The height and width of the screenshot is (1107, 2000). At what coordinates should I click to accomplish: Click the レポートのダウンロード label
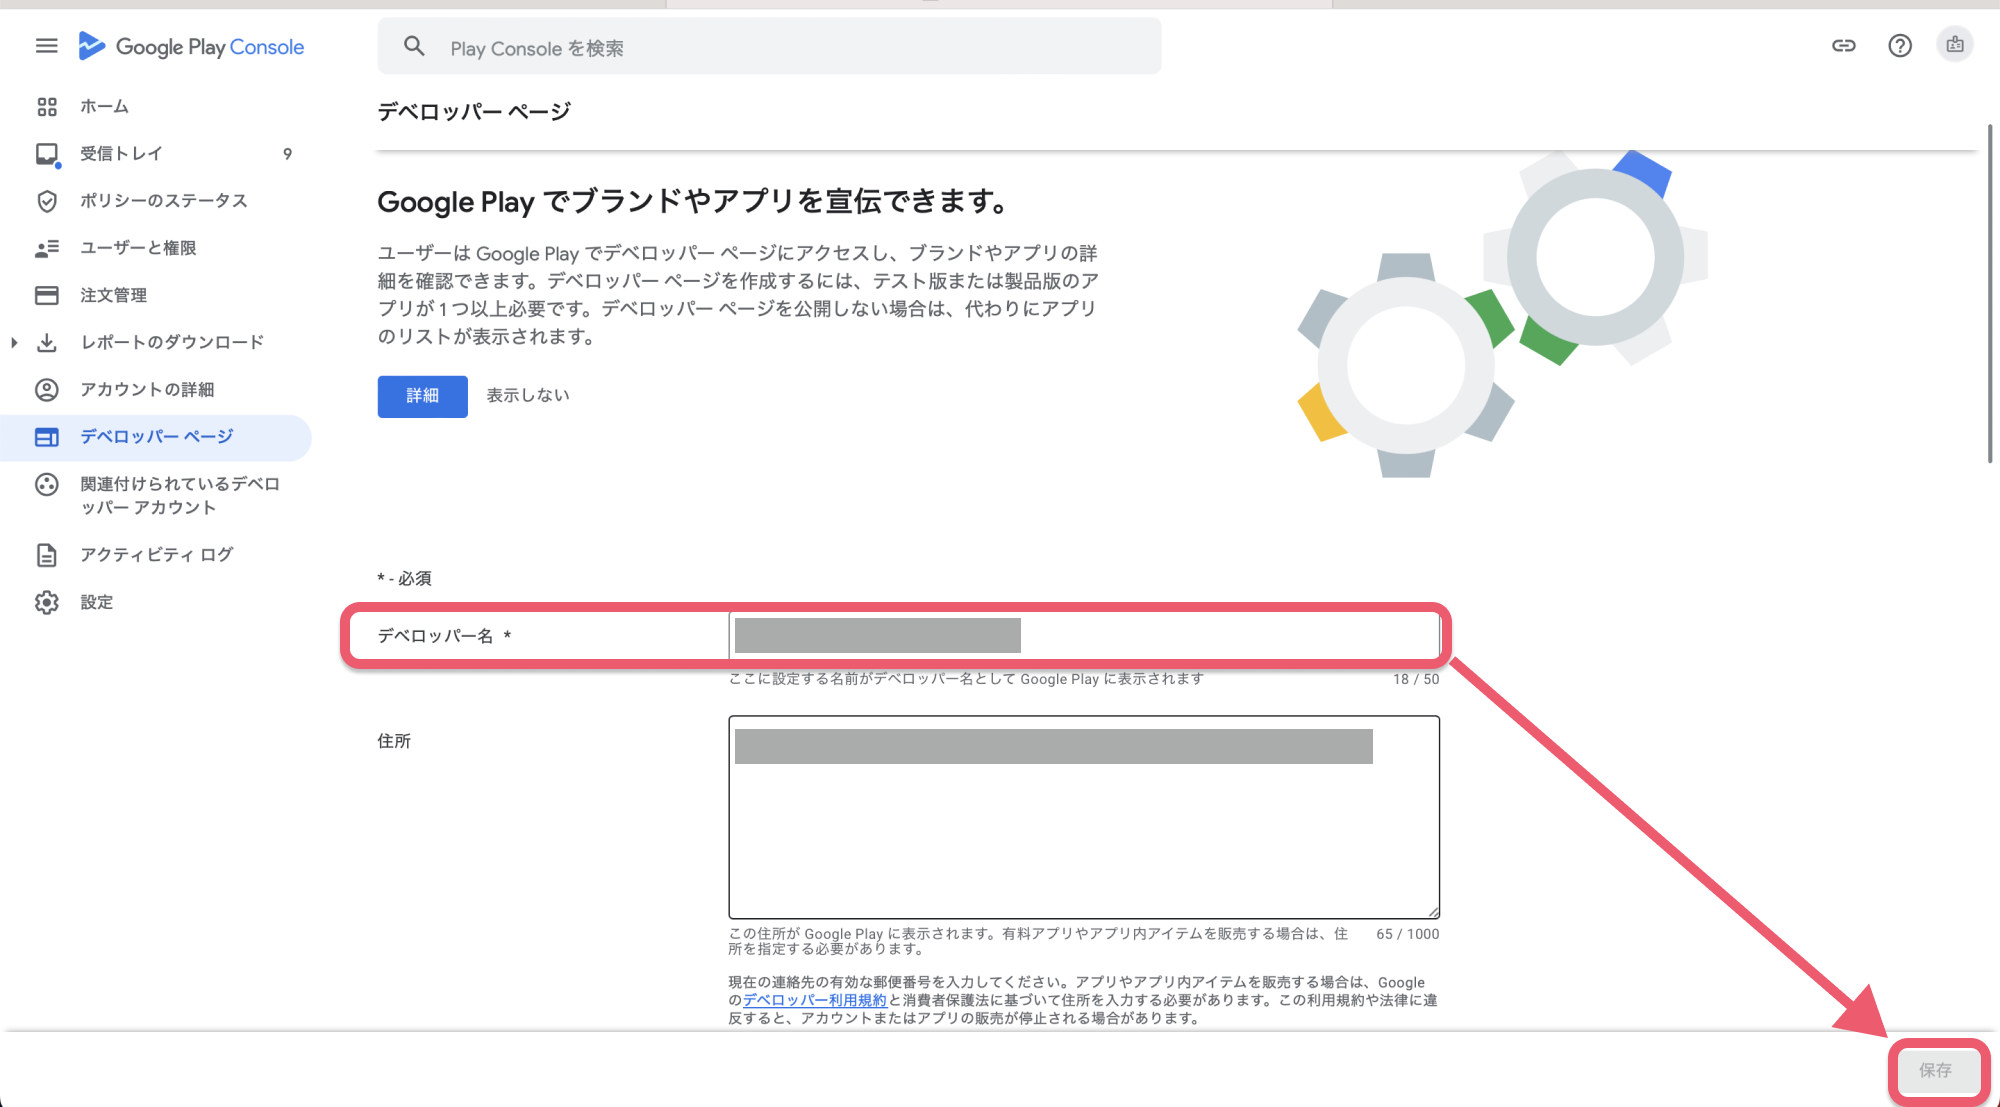172,343
